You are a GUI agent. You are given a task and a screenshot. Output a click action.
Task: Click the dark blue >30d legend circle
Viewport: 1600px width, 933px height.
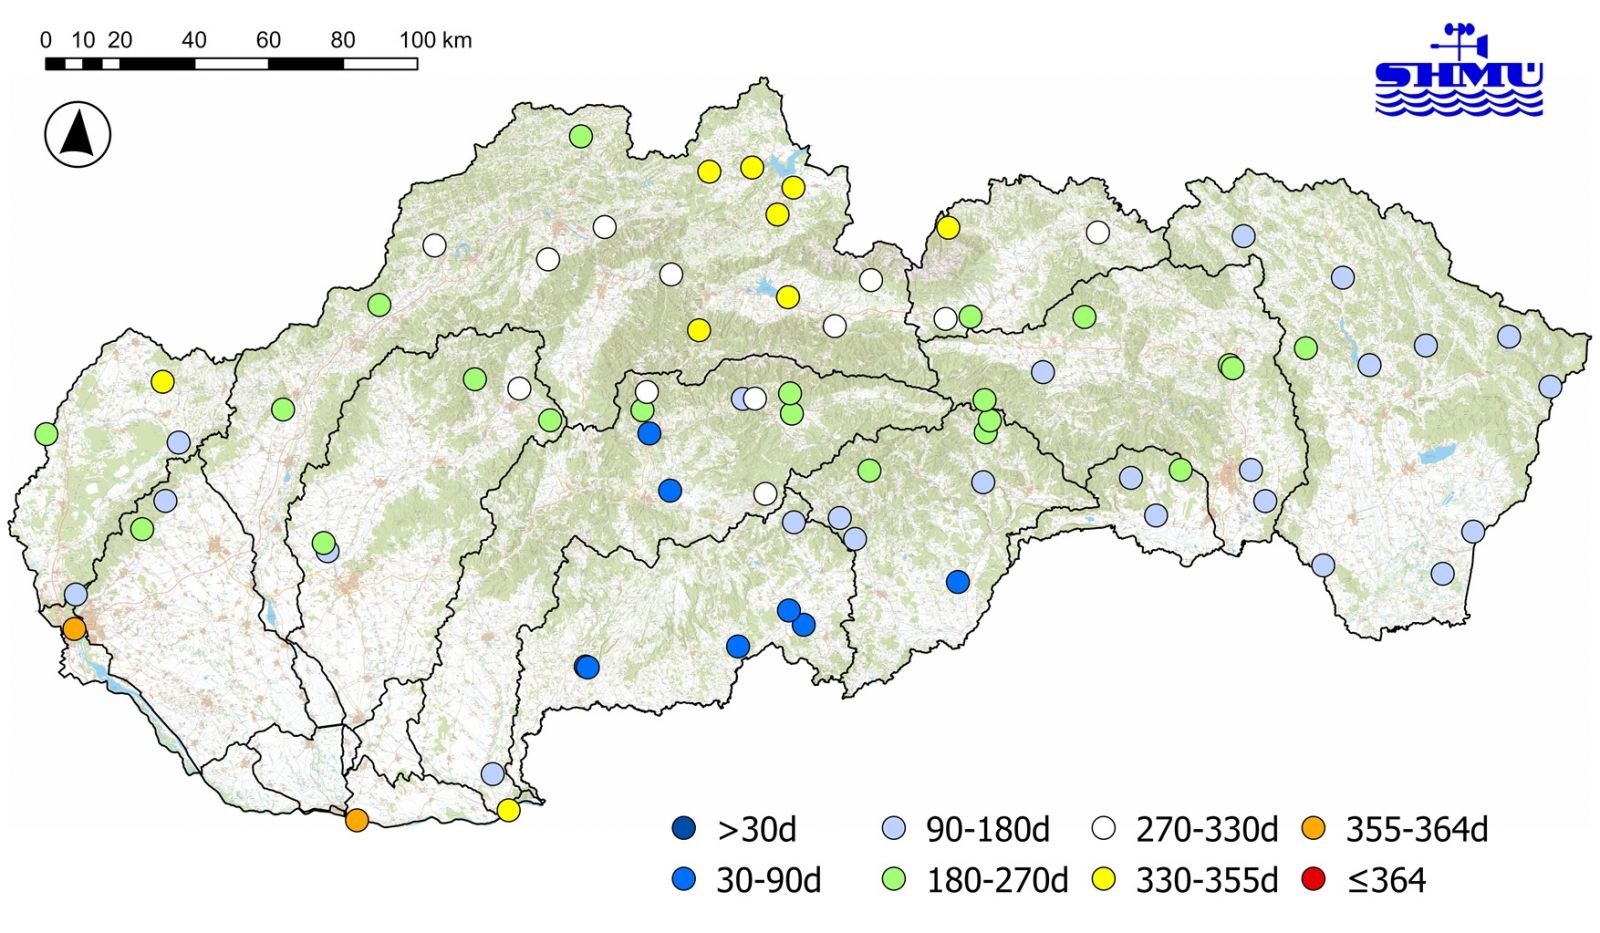pyautogui.click(x=684, y=829)
